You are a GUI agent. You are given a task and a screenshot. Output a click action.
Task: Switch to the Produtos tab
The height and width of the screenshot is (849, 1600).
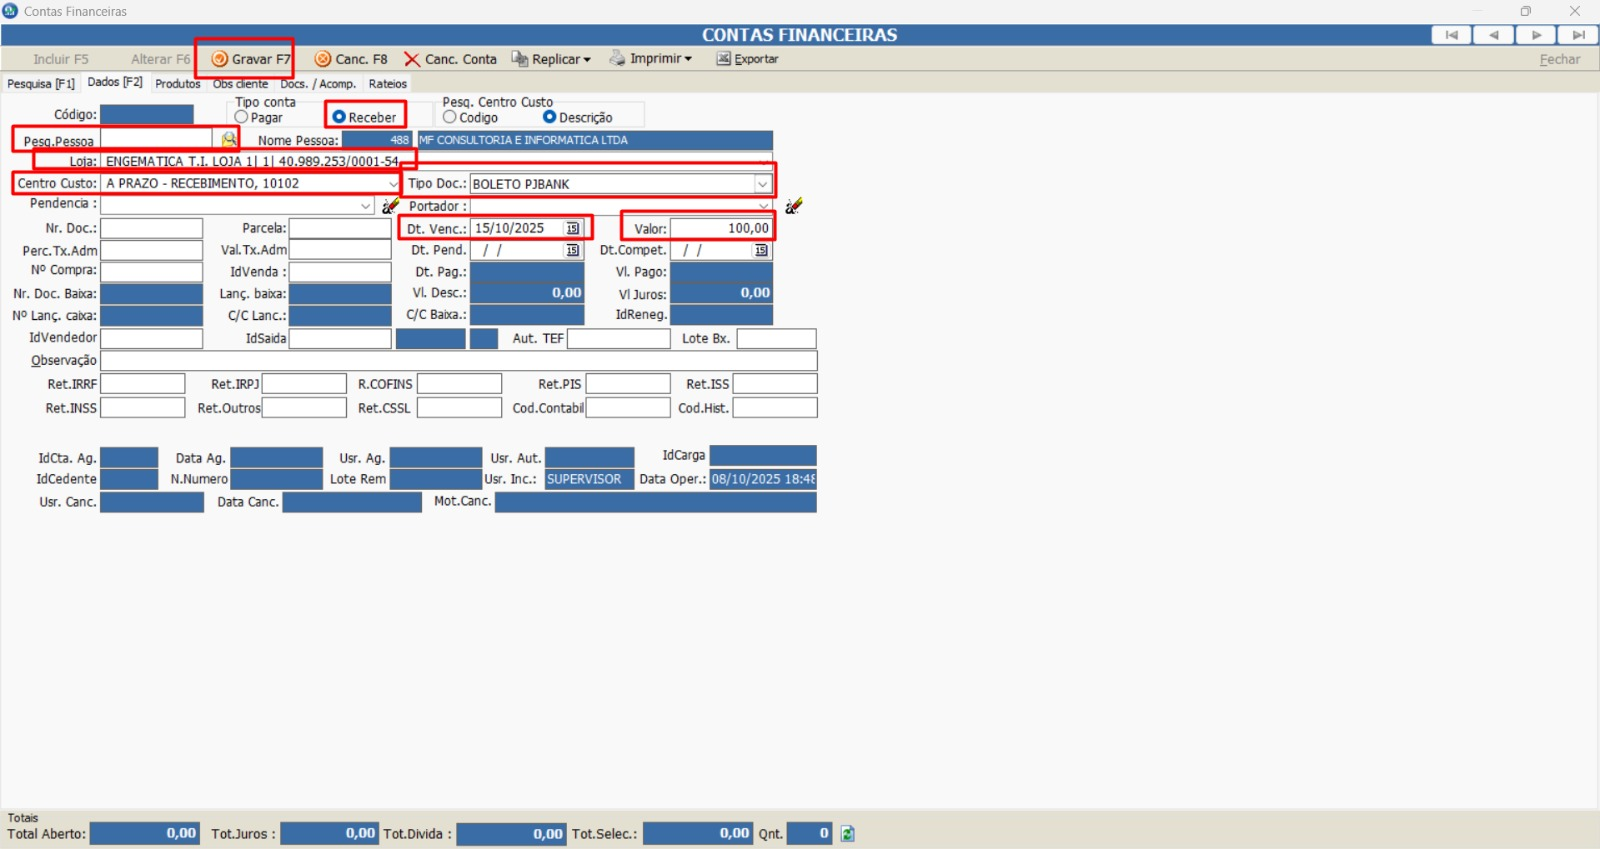click(x=177, y=84)
